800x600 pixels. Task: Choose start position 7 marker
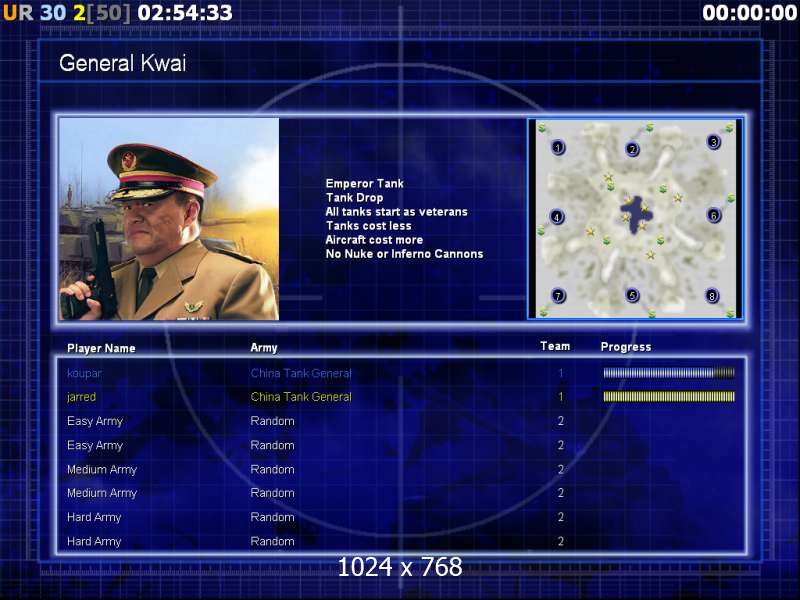click(558, 296)
